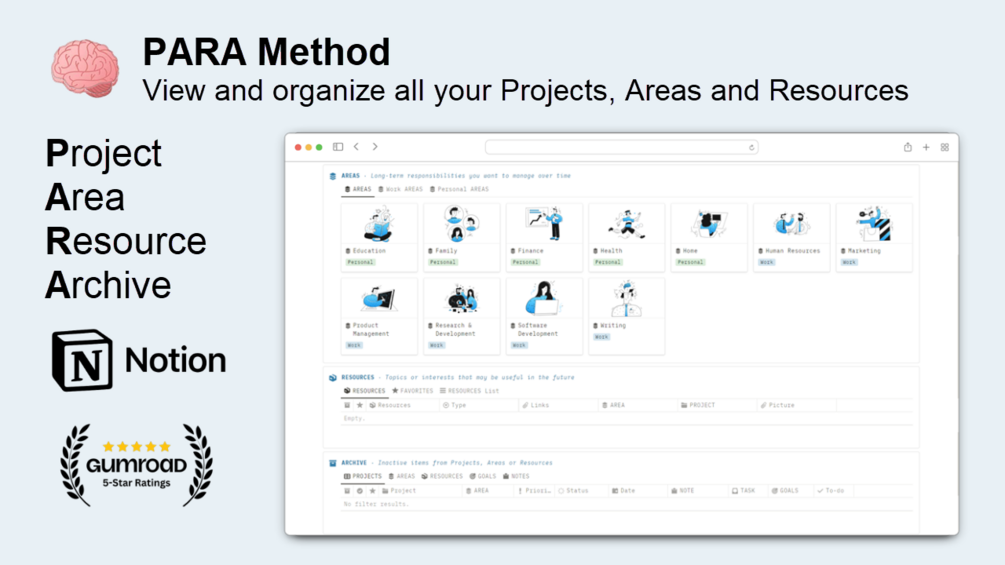Image resolution: width=1005 pixels, height=565 pixels.
Task: Click the Resources name column header
Action: [390, 405]
